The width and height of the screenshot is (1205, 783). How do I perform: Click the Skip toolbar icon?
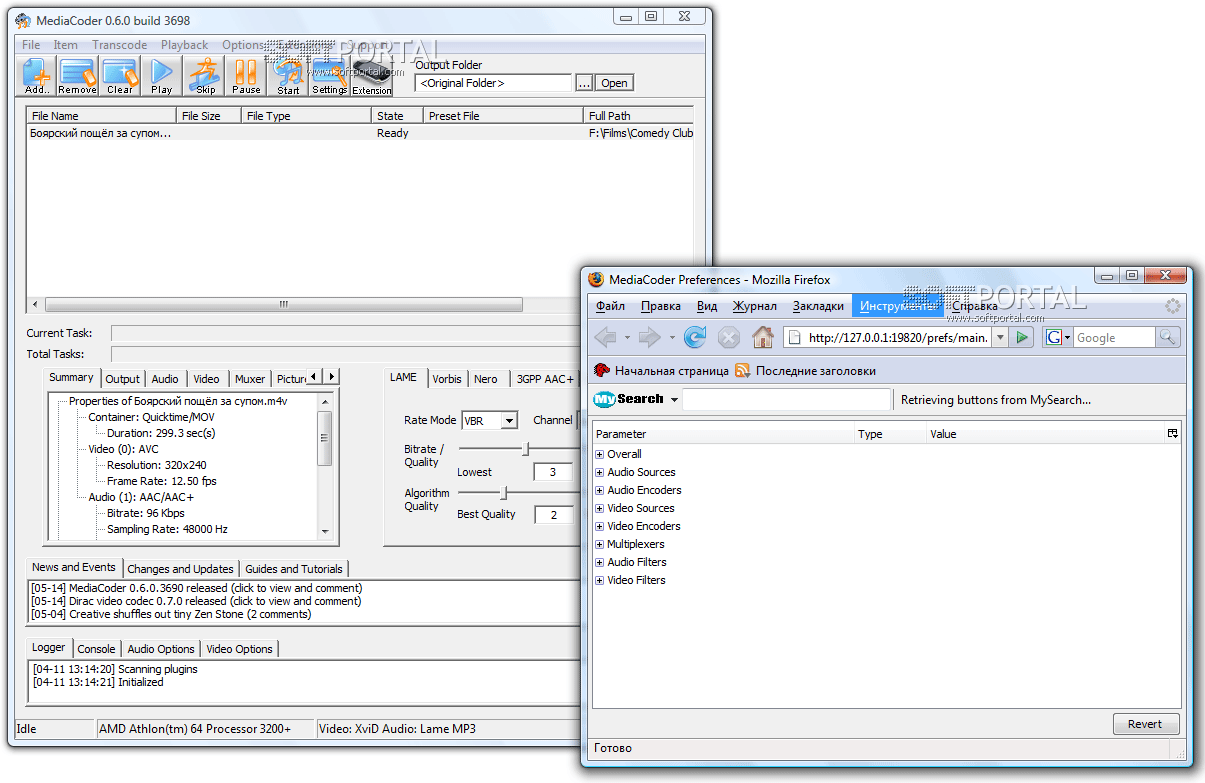click(x=205, y=76)
